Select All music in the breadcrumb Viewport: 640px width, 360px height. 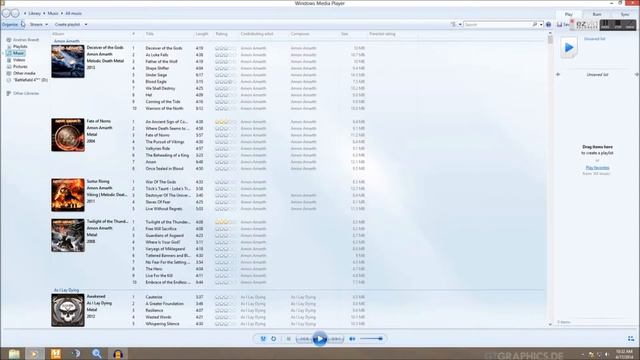click(73, 13)
